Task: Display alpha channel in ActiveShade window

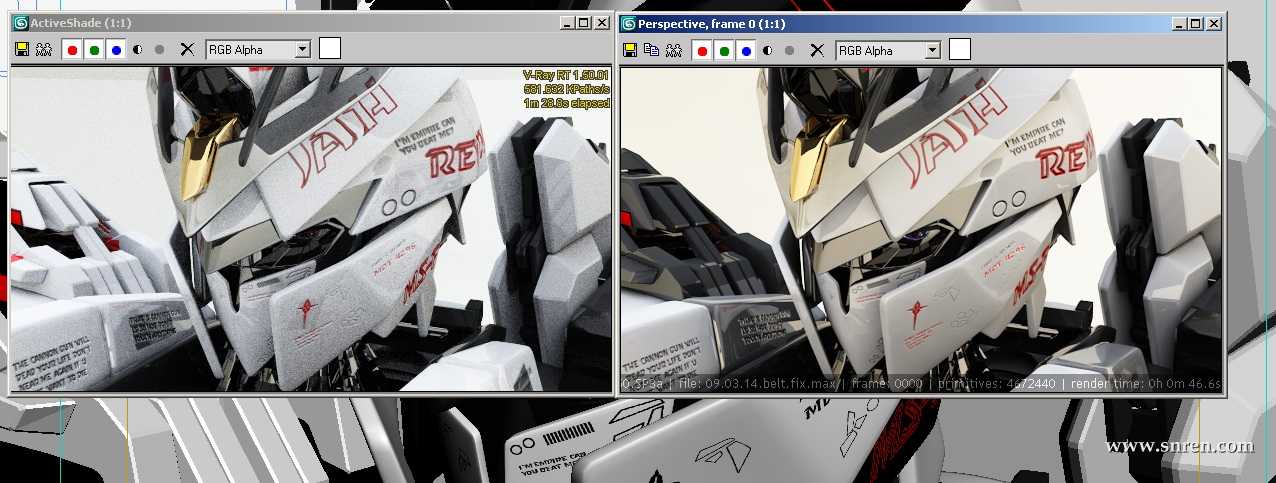Action: [x=137, y=49]
